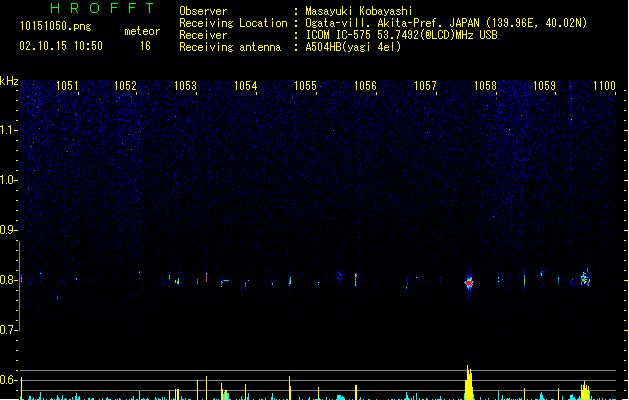Click the kHz axis unit label
This screenshot has width=629, height=400.
pos(9,81)
